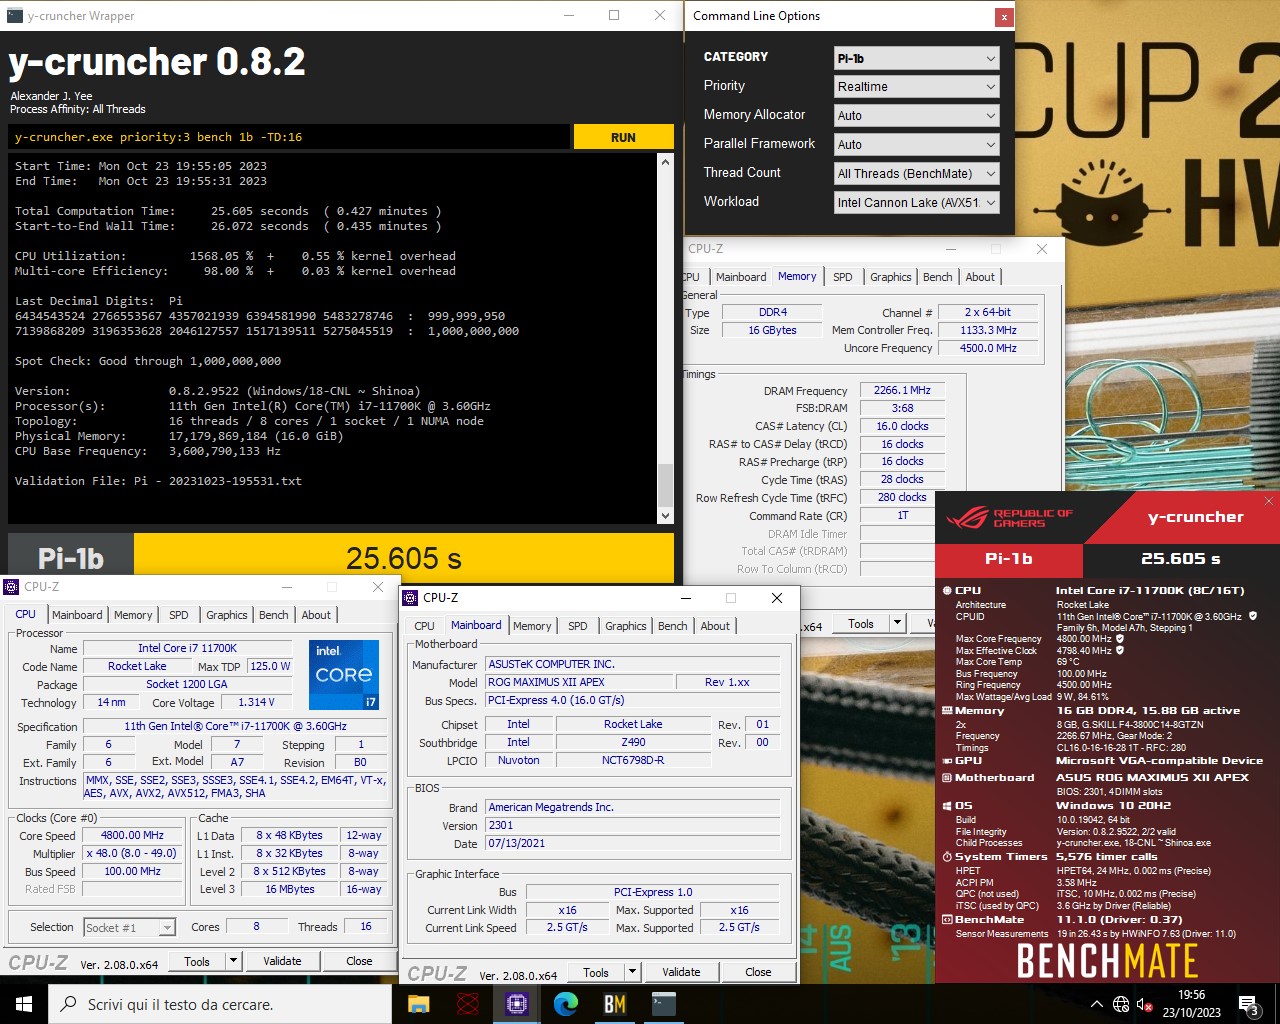Open File Explorer from the taskbar
Screen dimensions: 1280x1024
pyautogui.click(x=418, y=1004)
